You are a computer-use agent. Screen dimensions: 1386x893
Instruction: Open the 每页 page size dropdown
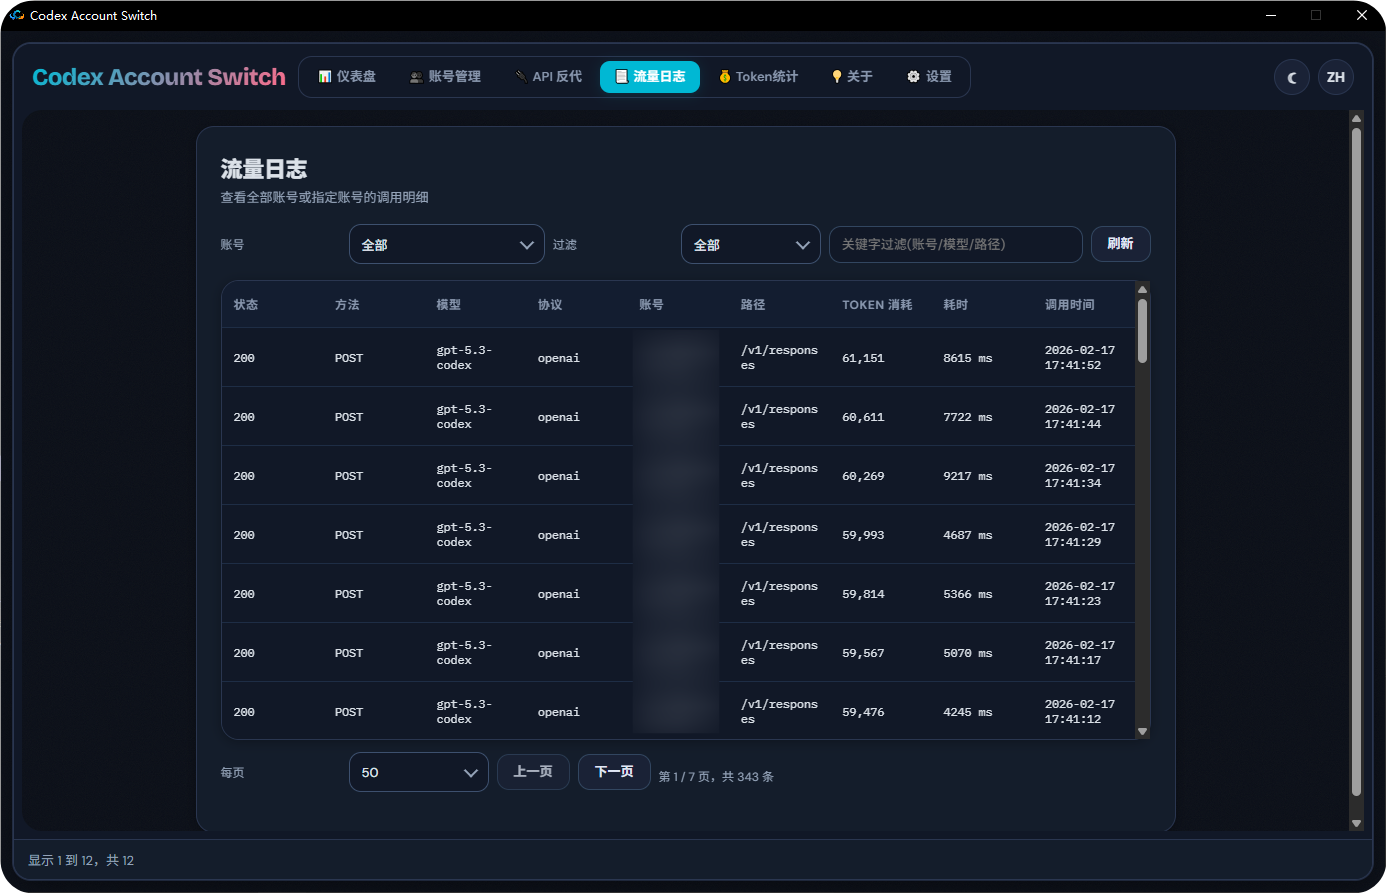[419, 772]
